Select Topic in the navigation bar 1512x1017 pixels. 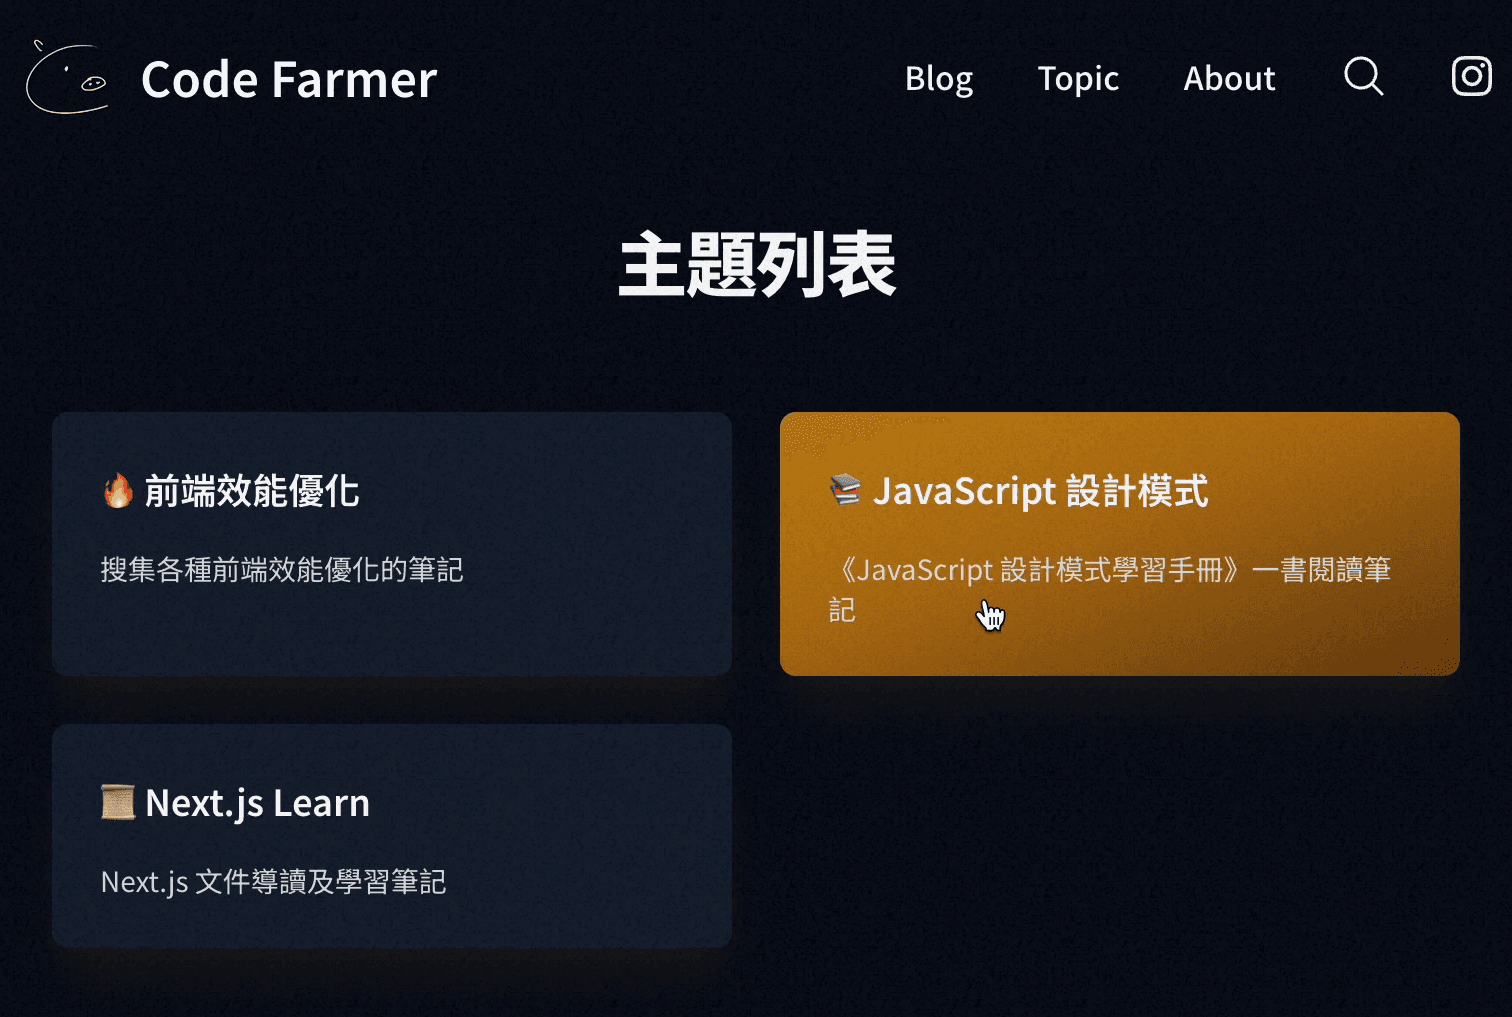(1078, 79)
